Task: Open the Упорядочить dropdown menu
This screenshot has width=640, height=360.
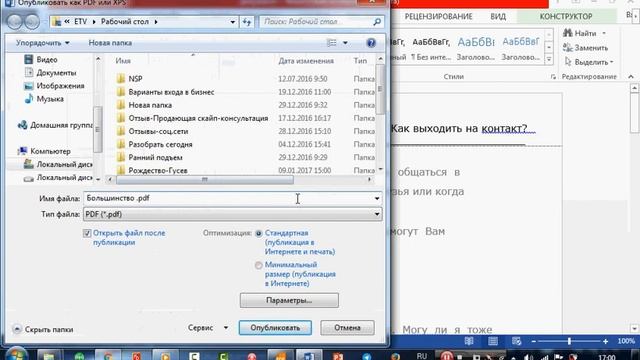Action: (42, 43)
